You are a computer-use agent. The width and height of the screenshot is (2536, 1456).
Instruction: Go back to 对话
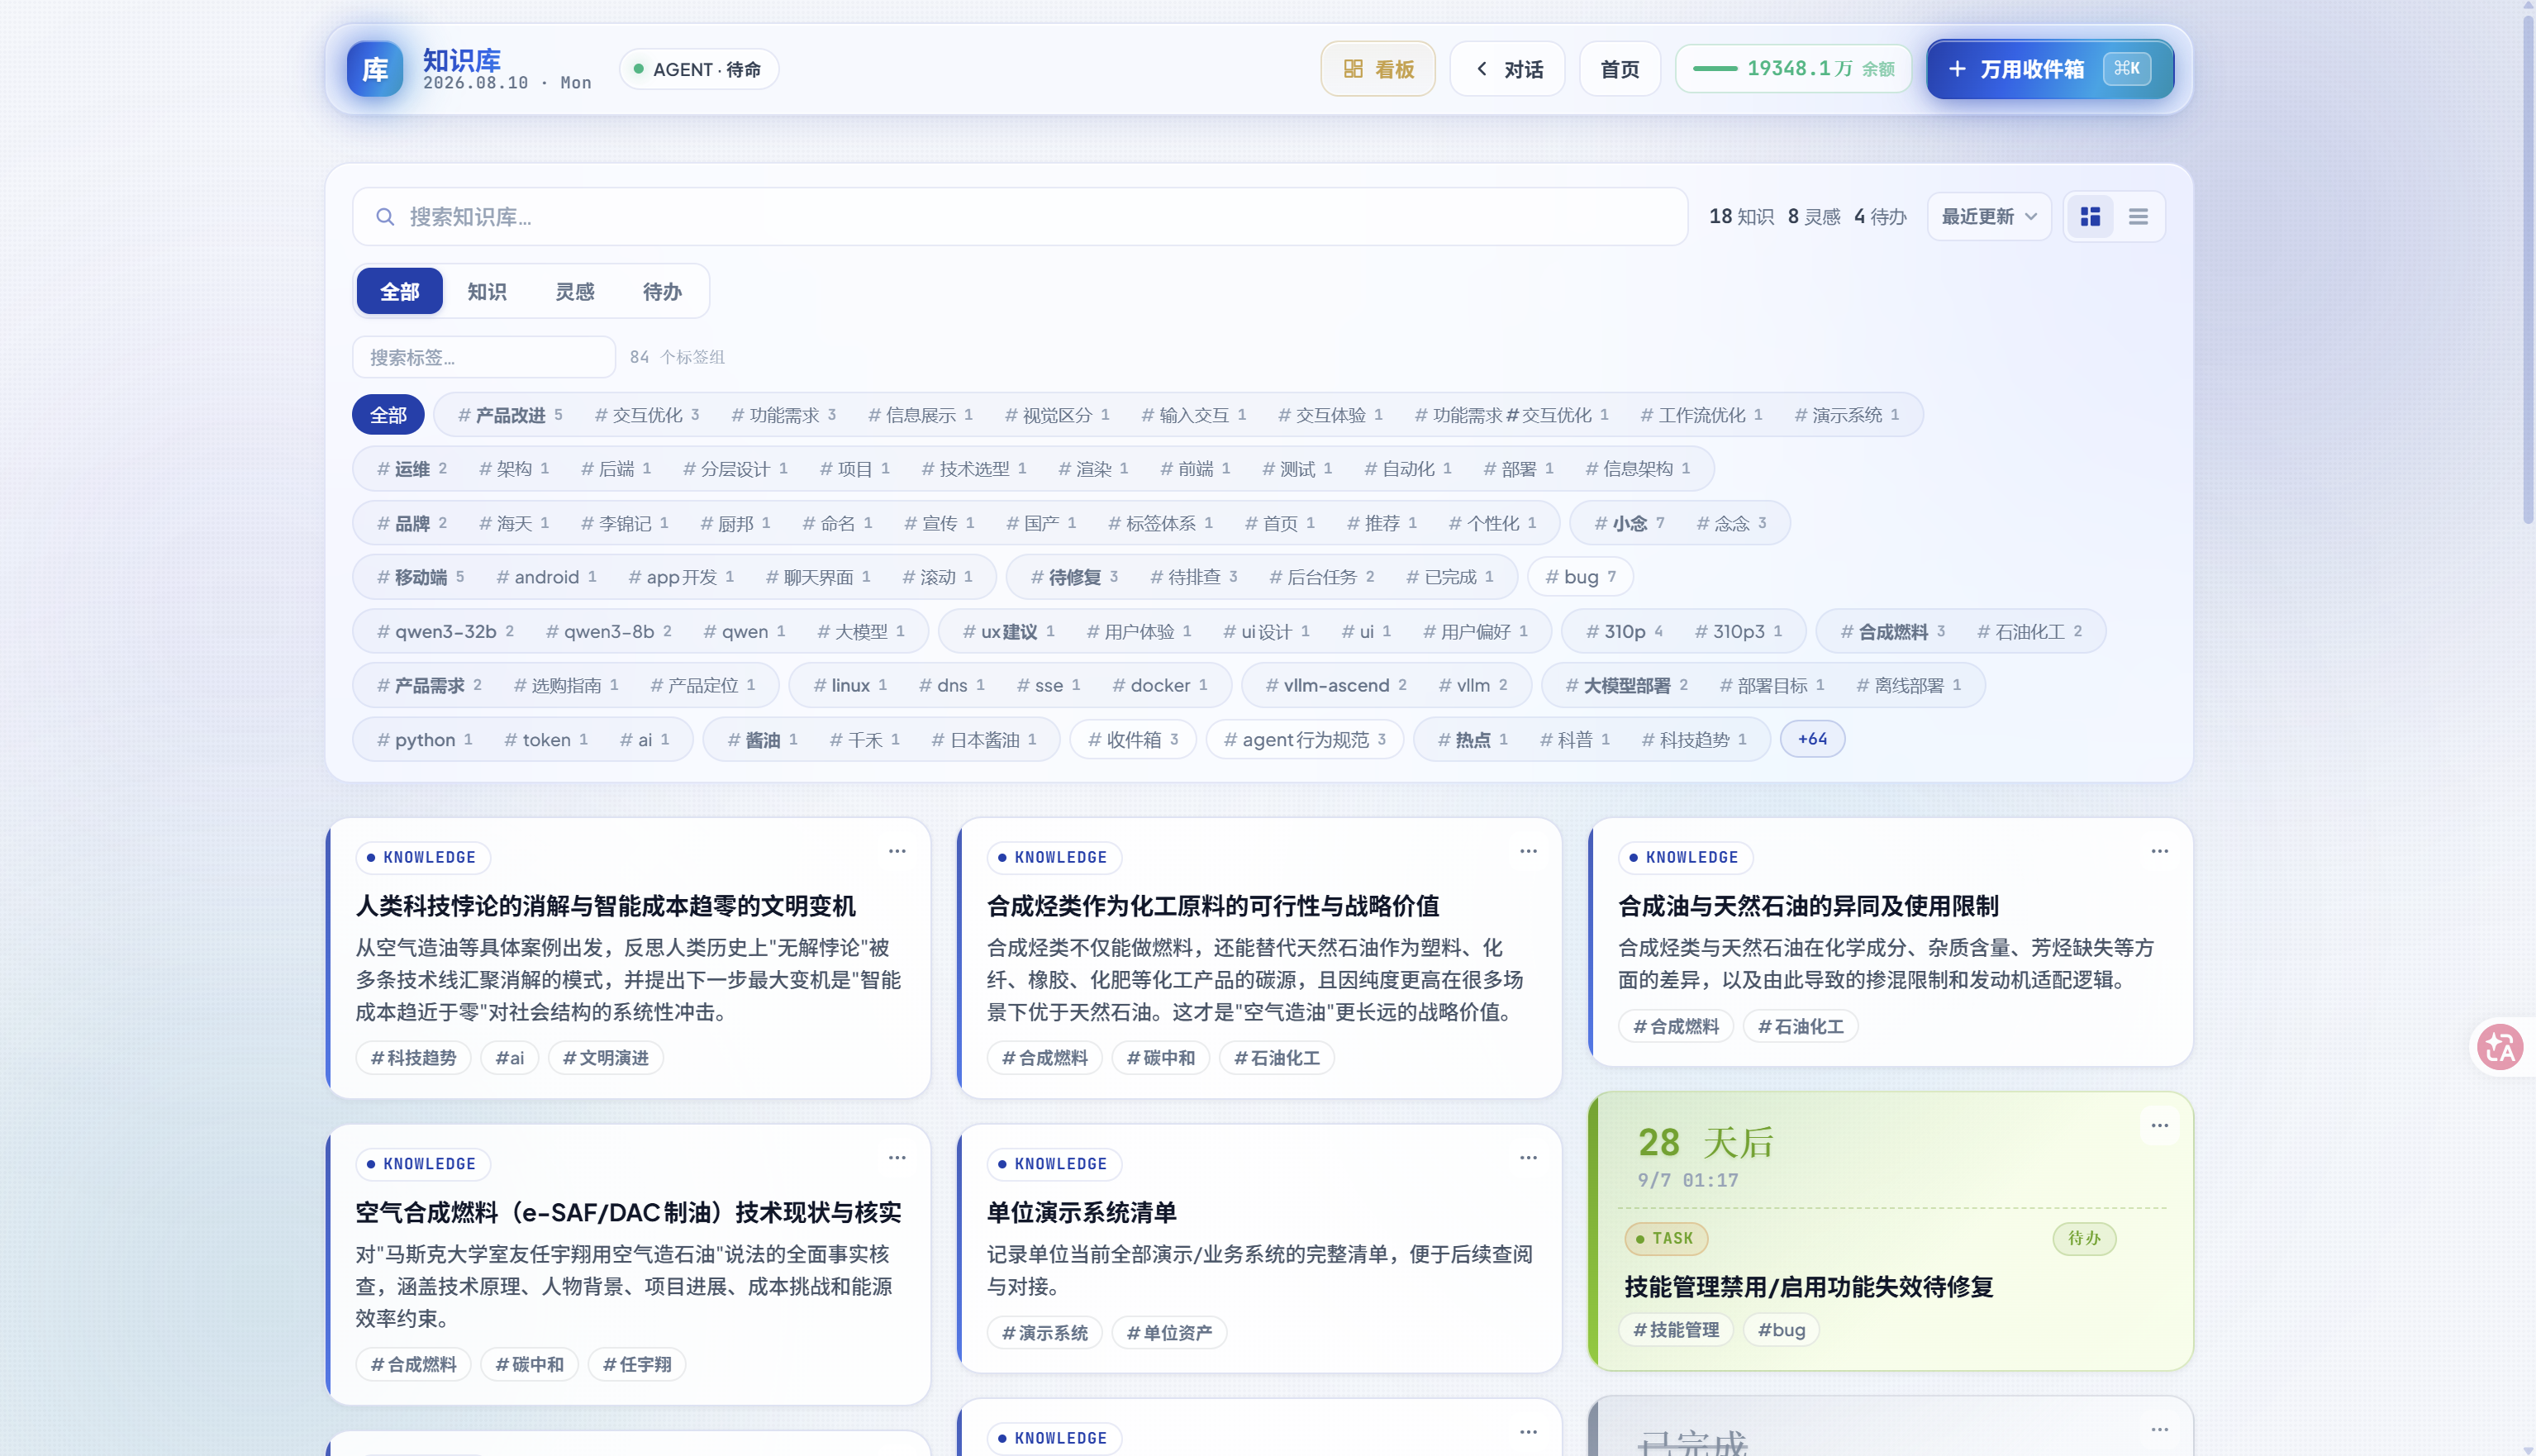point(1507,69)
